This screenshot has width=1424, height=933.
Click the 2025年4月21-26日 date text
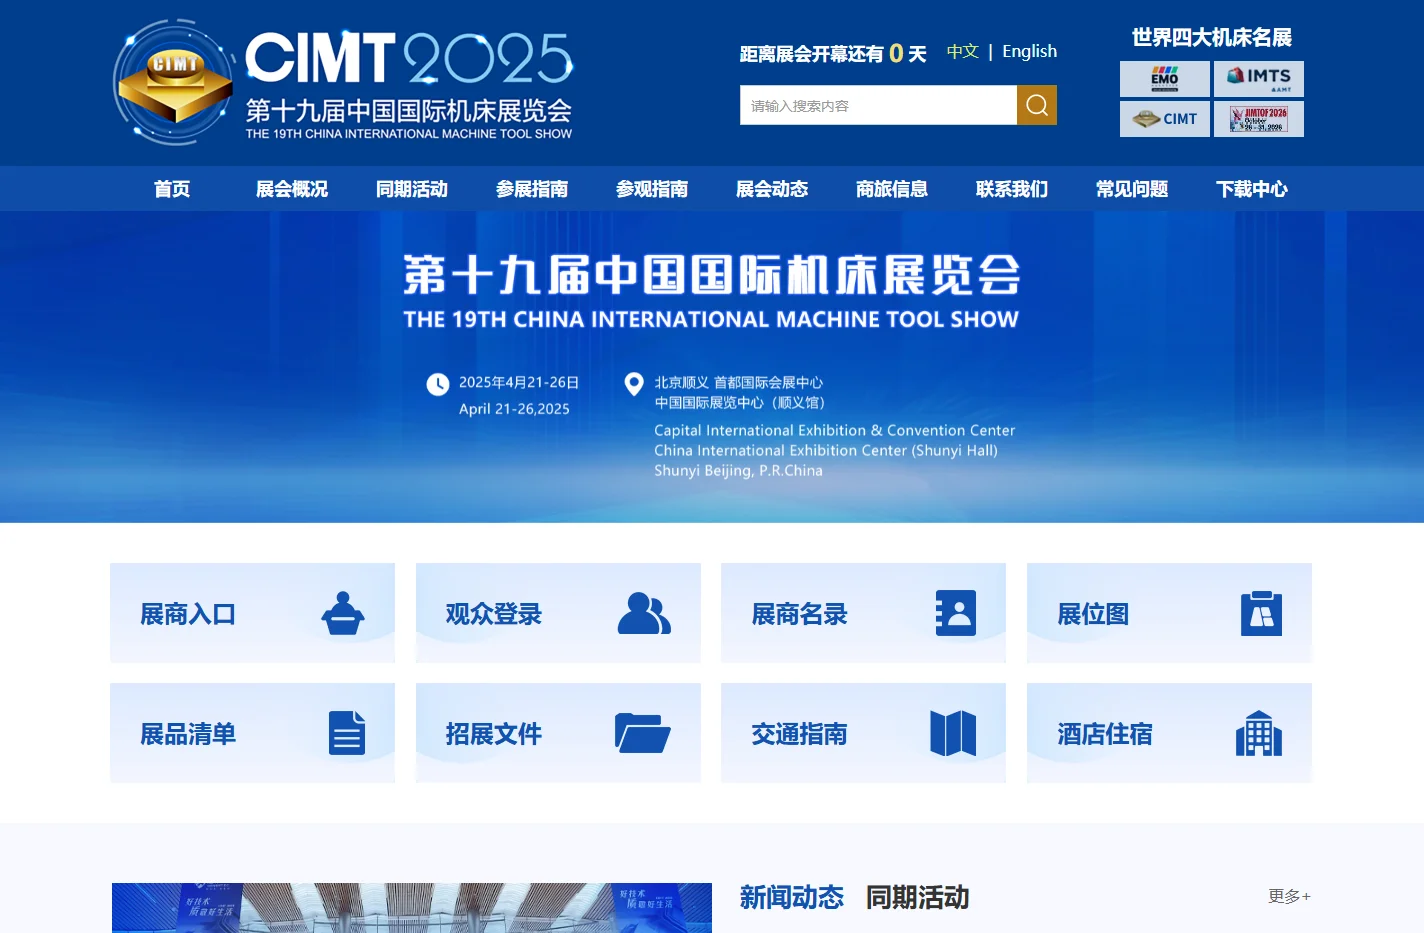519,382
